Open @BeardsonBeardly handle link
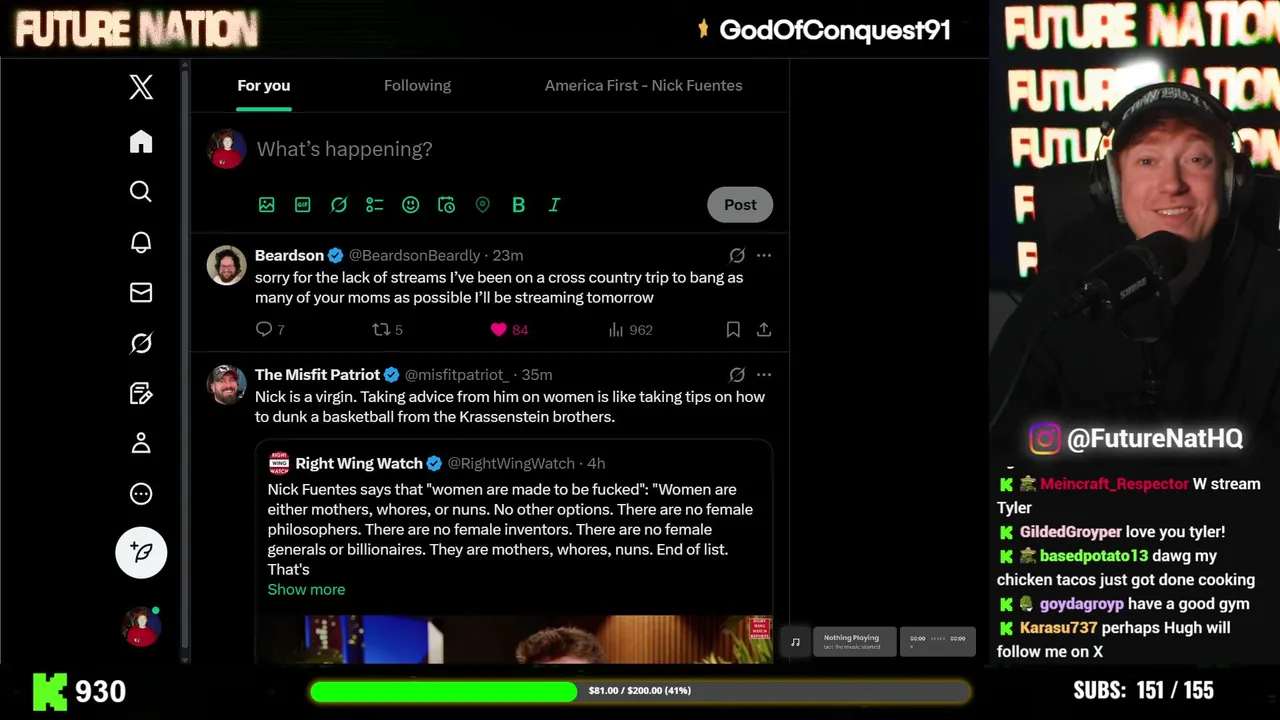 tap(414, 255)
